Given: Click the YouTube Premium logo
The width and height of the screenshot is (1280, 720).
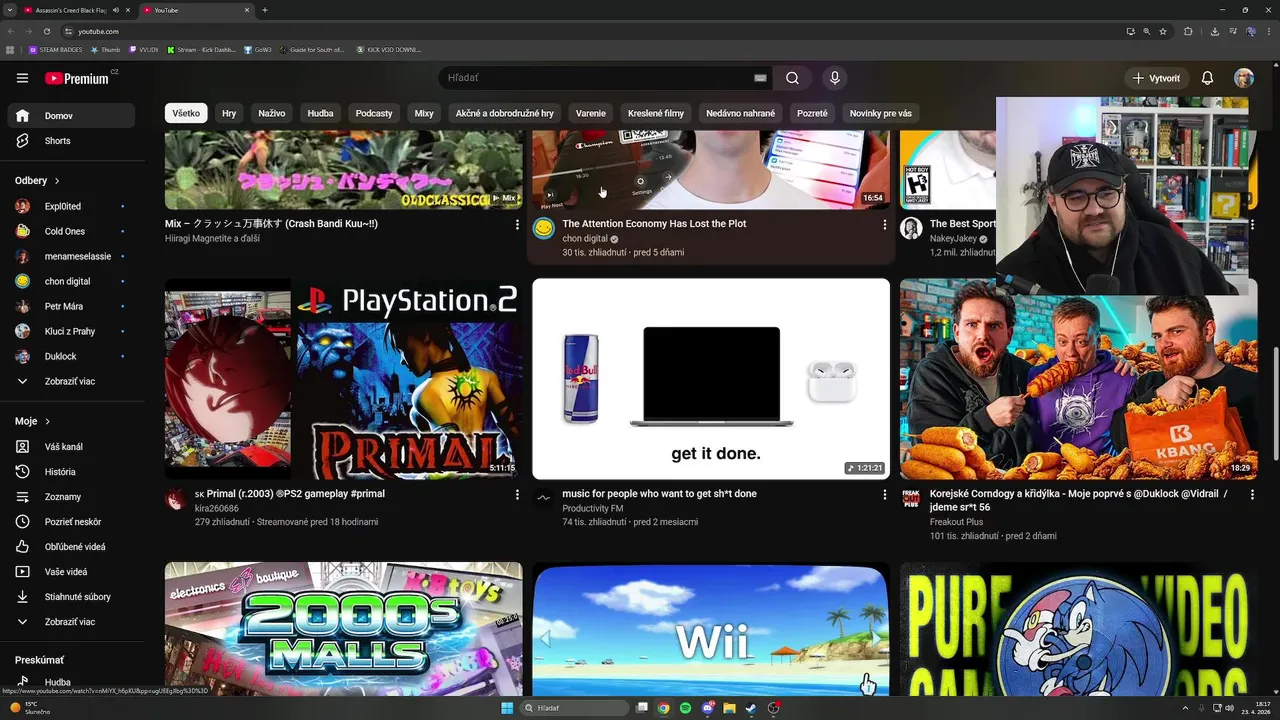Looking at the screenshot, I should click(77, 78).
